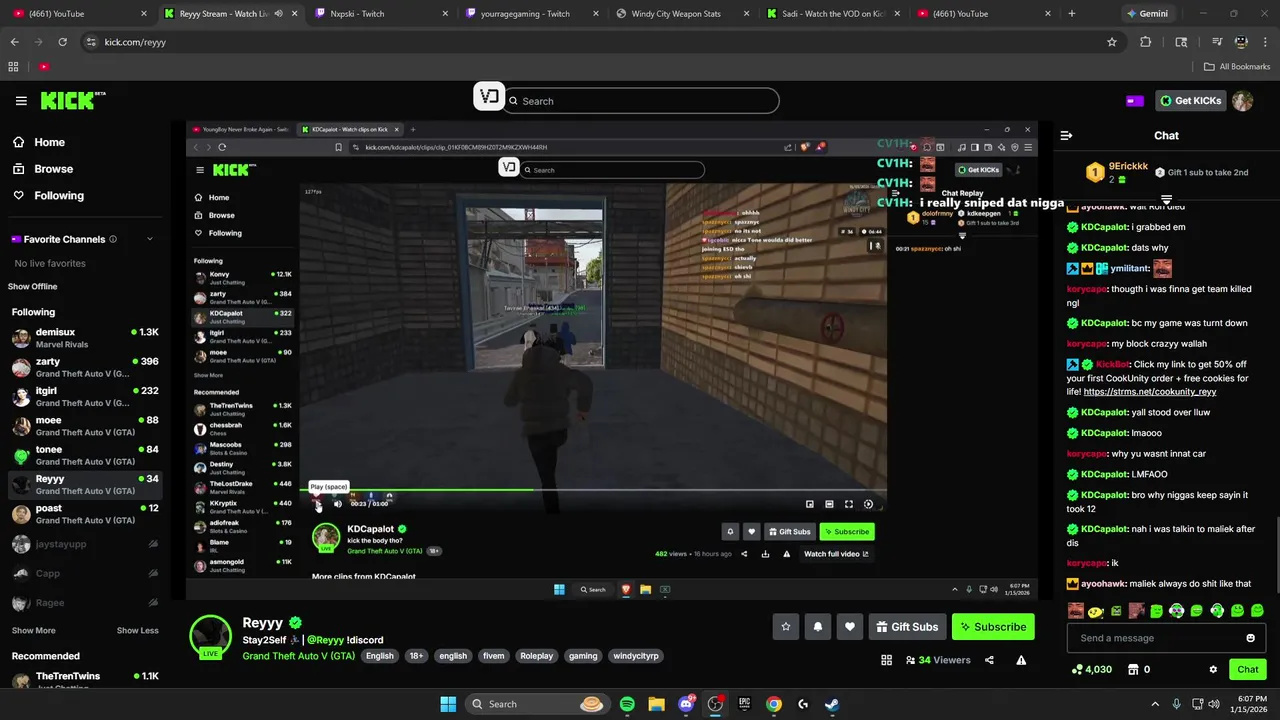The image size is (1280, 720).
Task: Collapse list with Show Less
Action: [138, 630]
